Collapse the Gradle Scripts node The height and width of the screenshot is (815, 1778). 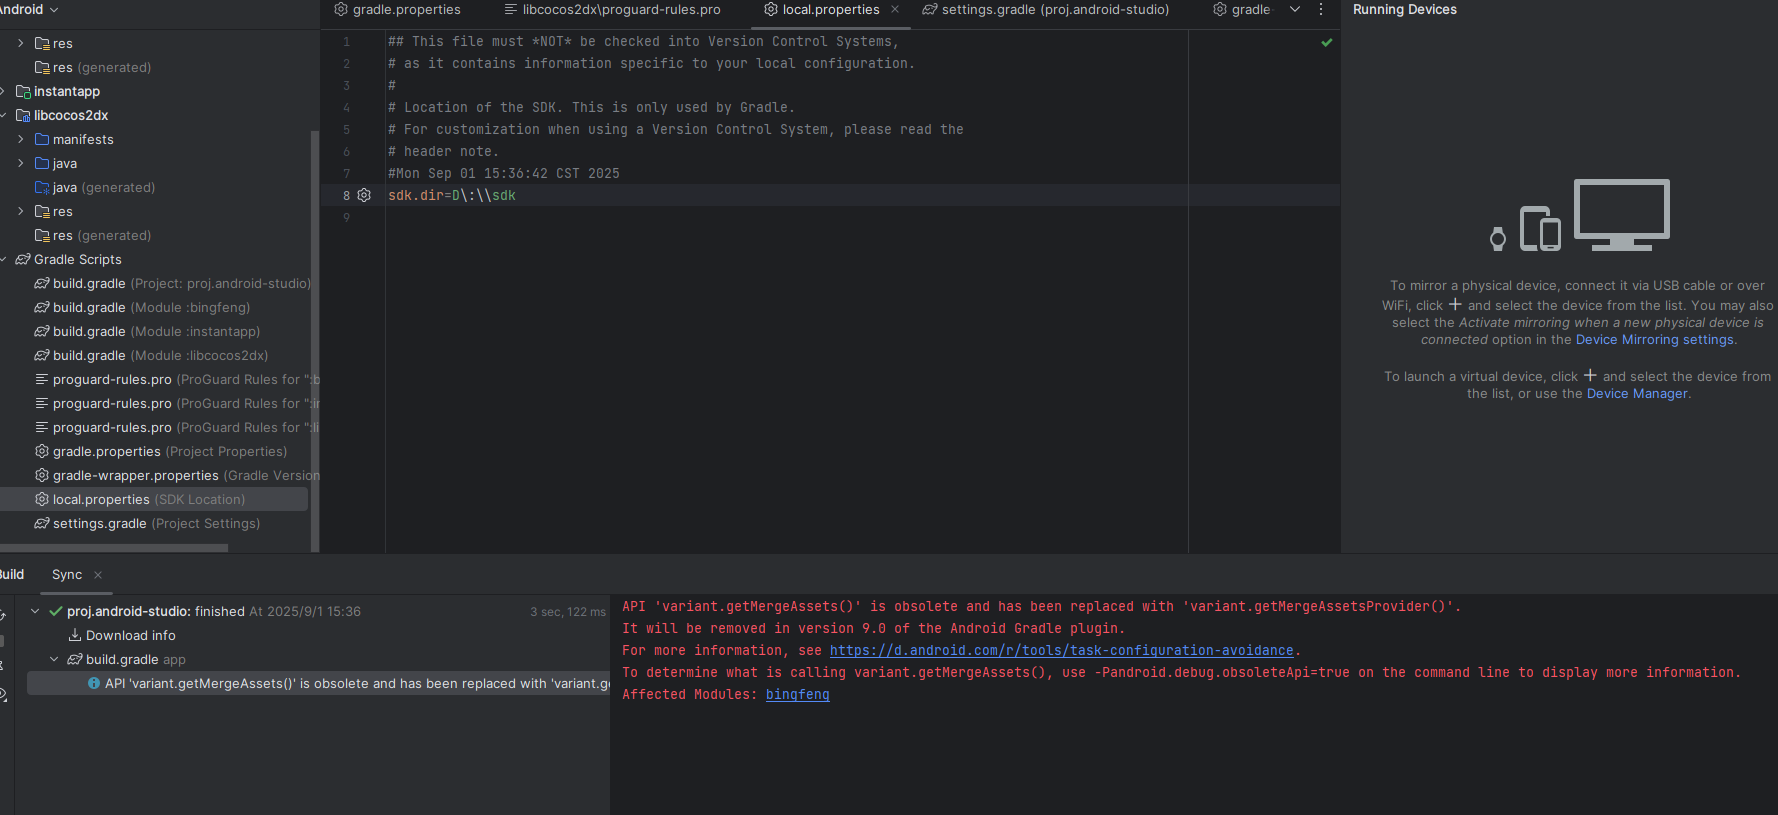point(4,259)
